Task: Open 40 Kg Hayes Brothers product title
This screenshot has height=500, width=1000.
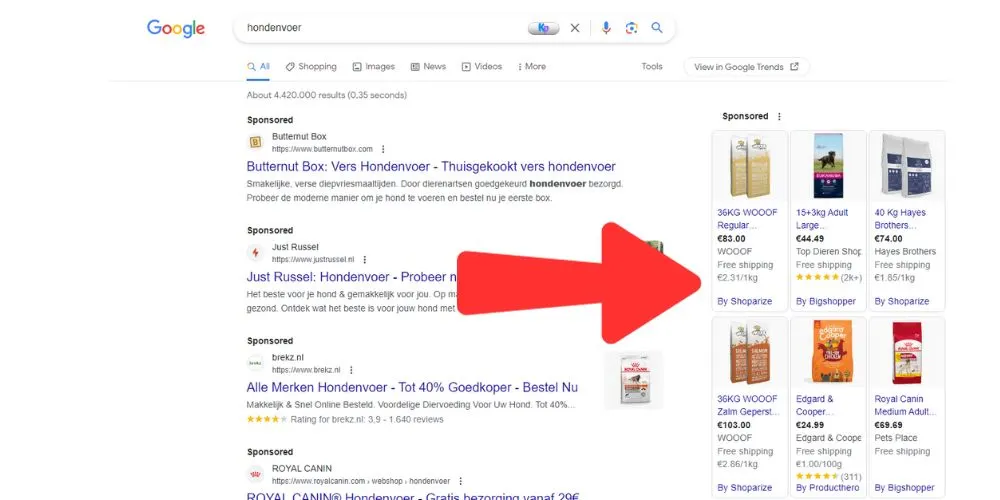Action: [x=900, y=219]
